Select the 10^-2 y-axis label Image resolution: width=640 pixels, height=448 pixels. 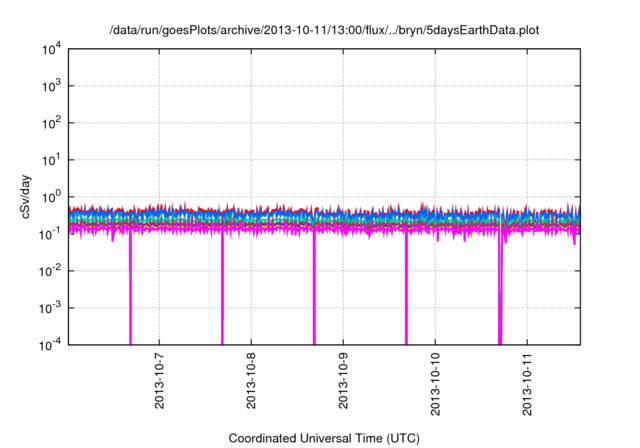(x=50, y=271)
